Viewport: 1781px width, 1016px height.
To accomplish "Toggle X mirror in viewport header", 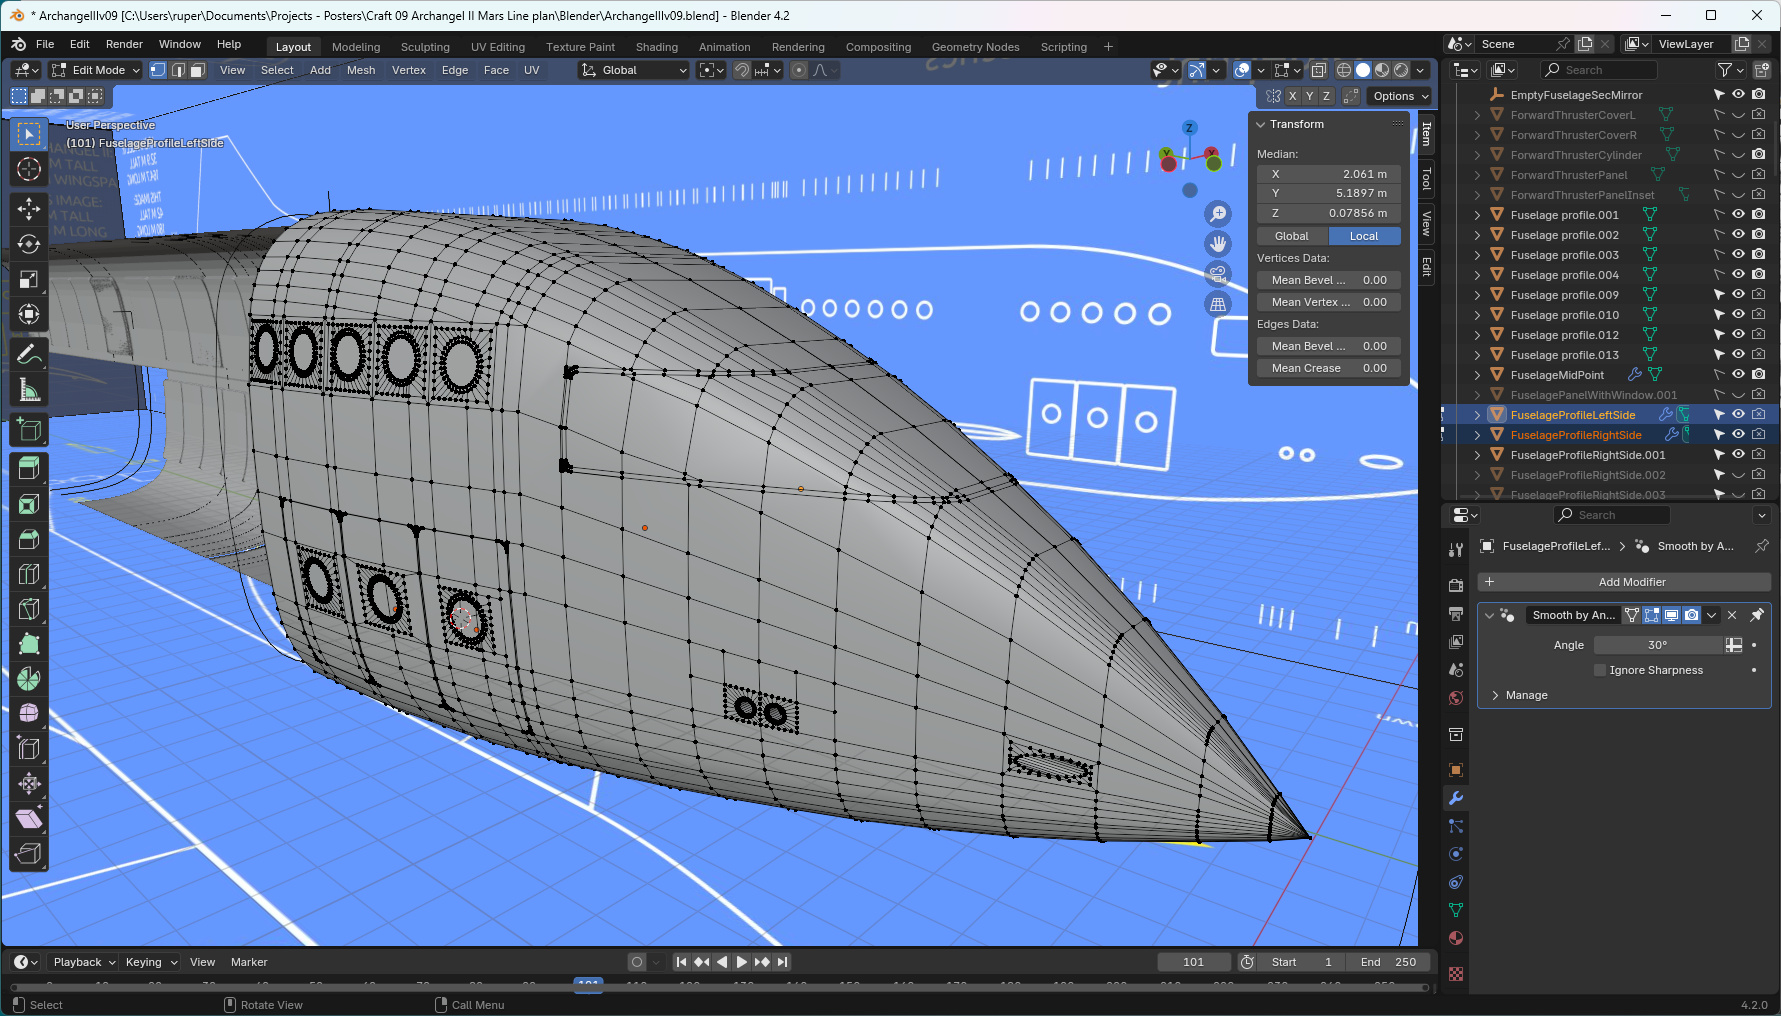I will pos(1292,96).
